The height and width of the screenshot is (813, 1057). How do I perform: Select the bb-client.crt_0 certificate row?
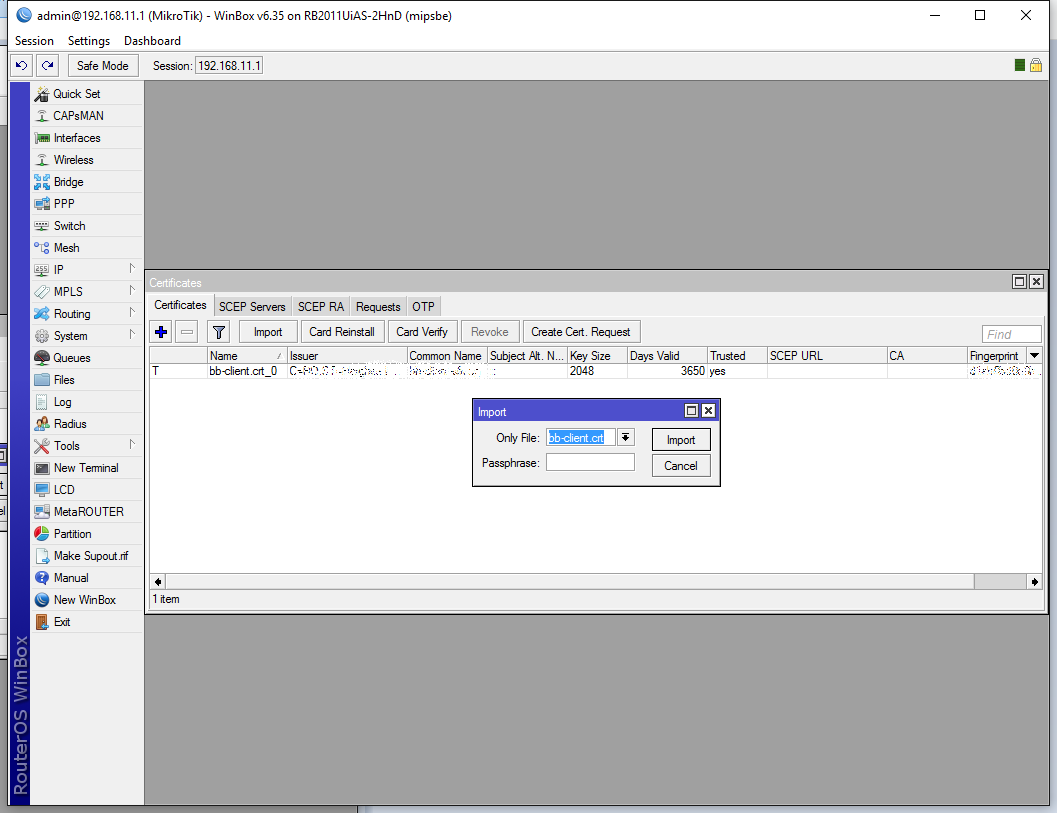[x=595, y=371]
